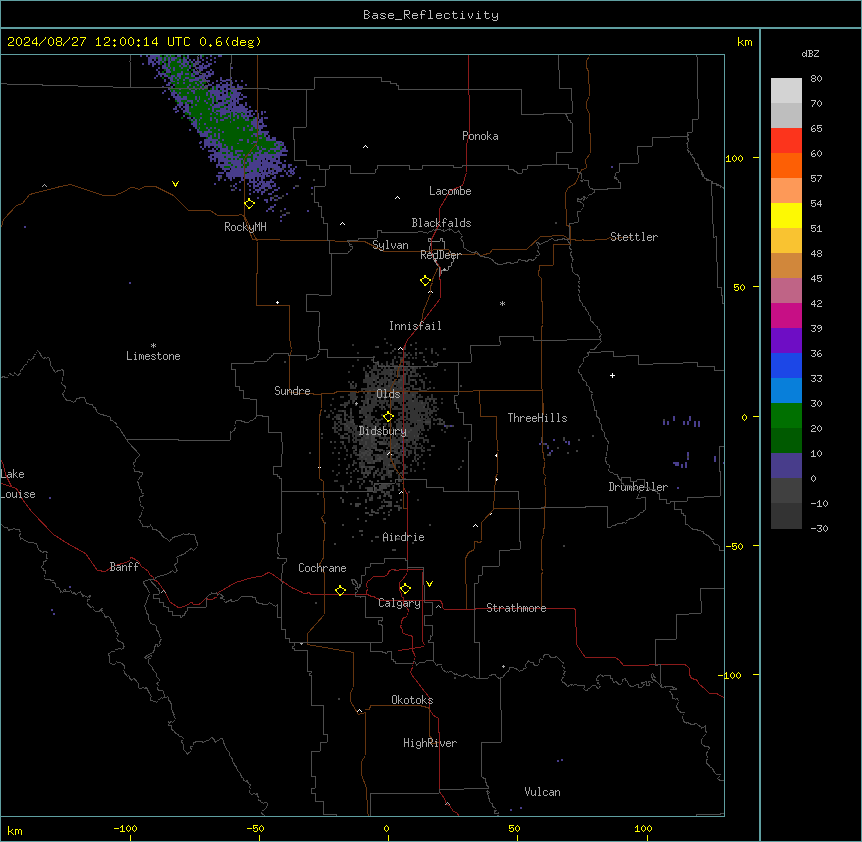The width and height of the screenshot is (862, 842).
Task: Click the green precipitation echo northwest of RockyMH
Action: [x=231, y=129]
